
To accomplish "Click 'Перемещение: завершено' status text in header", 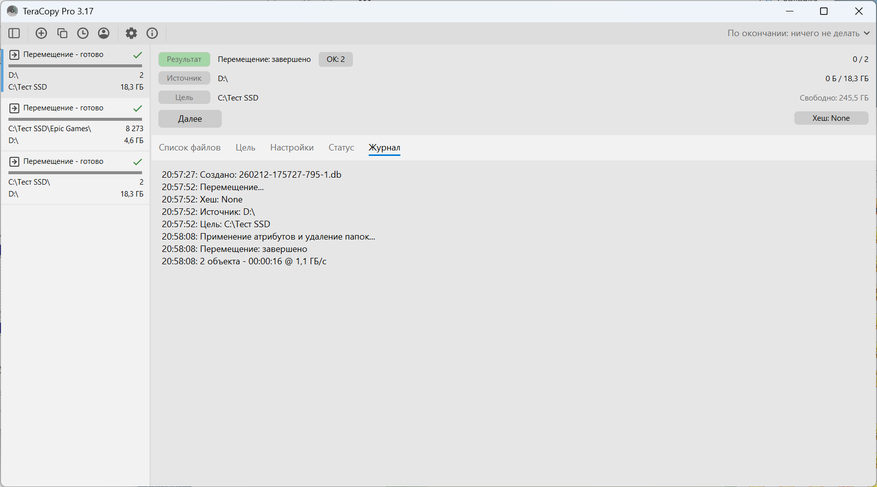I will point(264,59).
